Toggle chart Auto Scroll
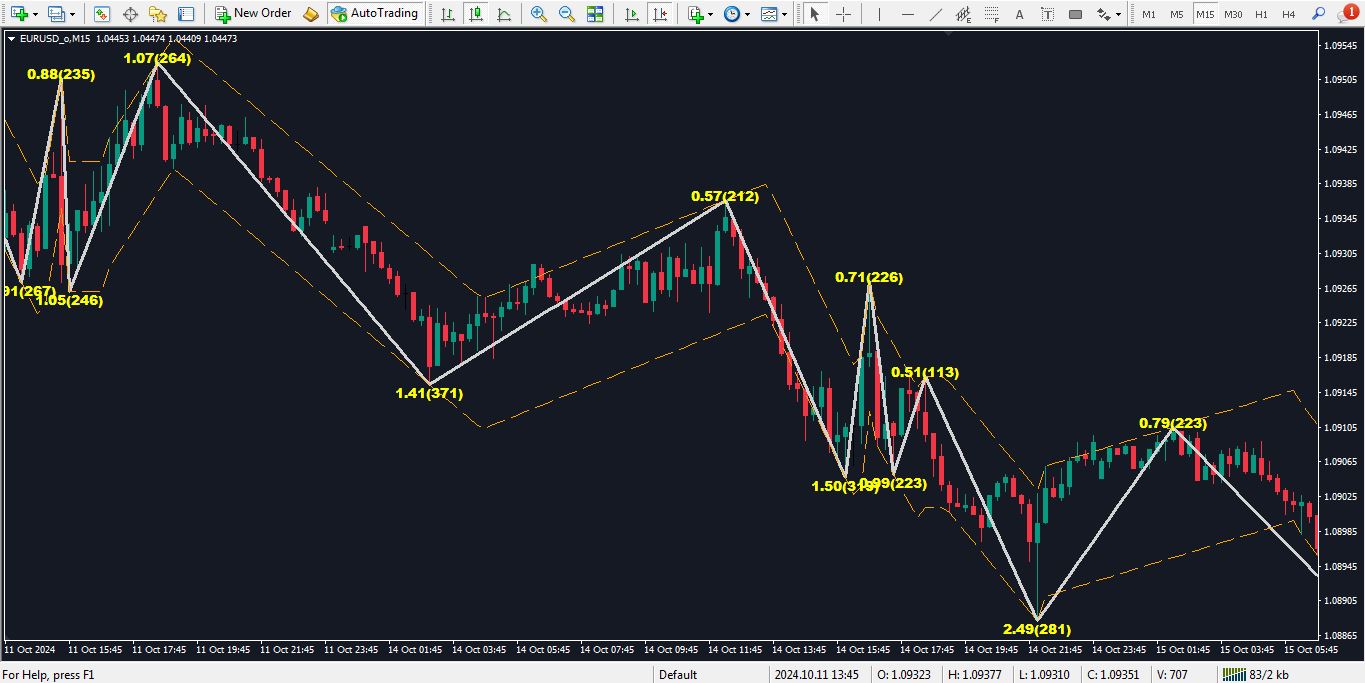 pos(631,14)
